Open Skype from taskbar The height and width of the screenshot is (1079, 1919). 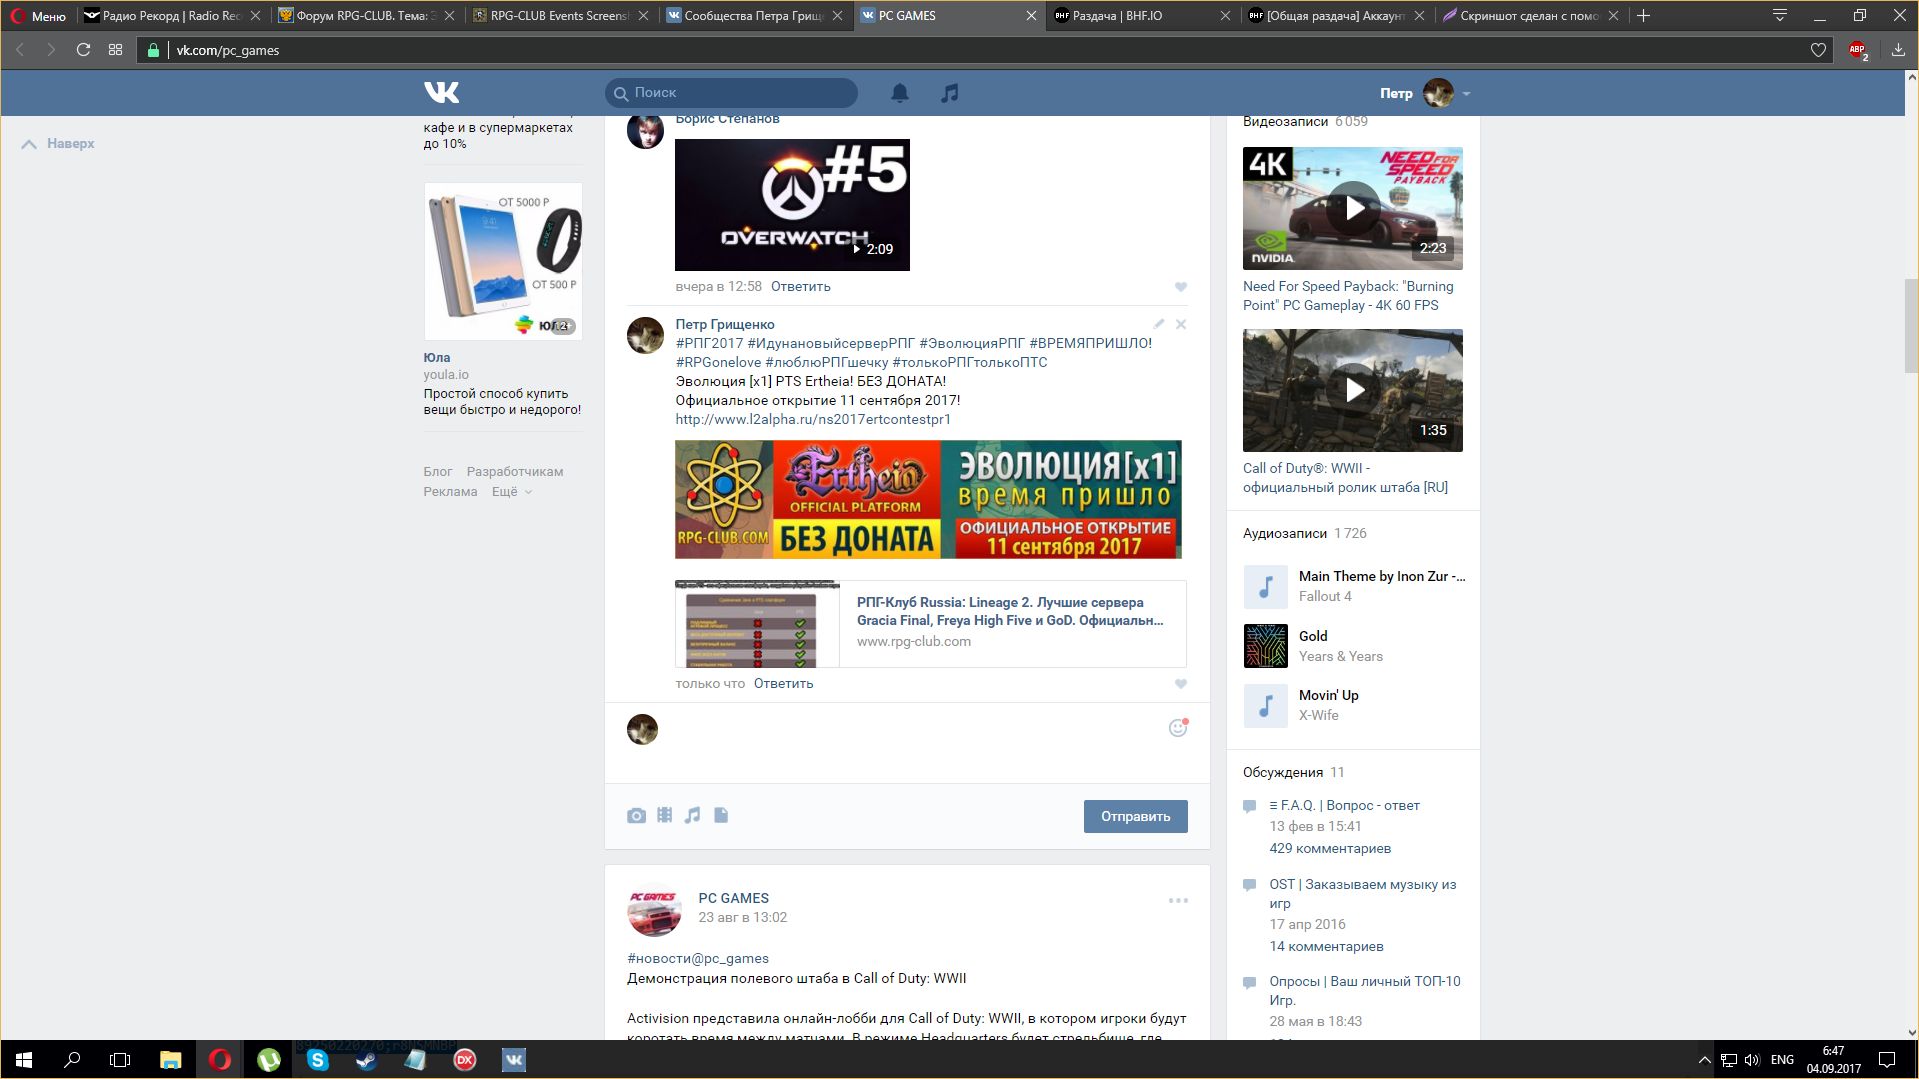click(x=318, y=1060)
